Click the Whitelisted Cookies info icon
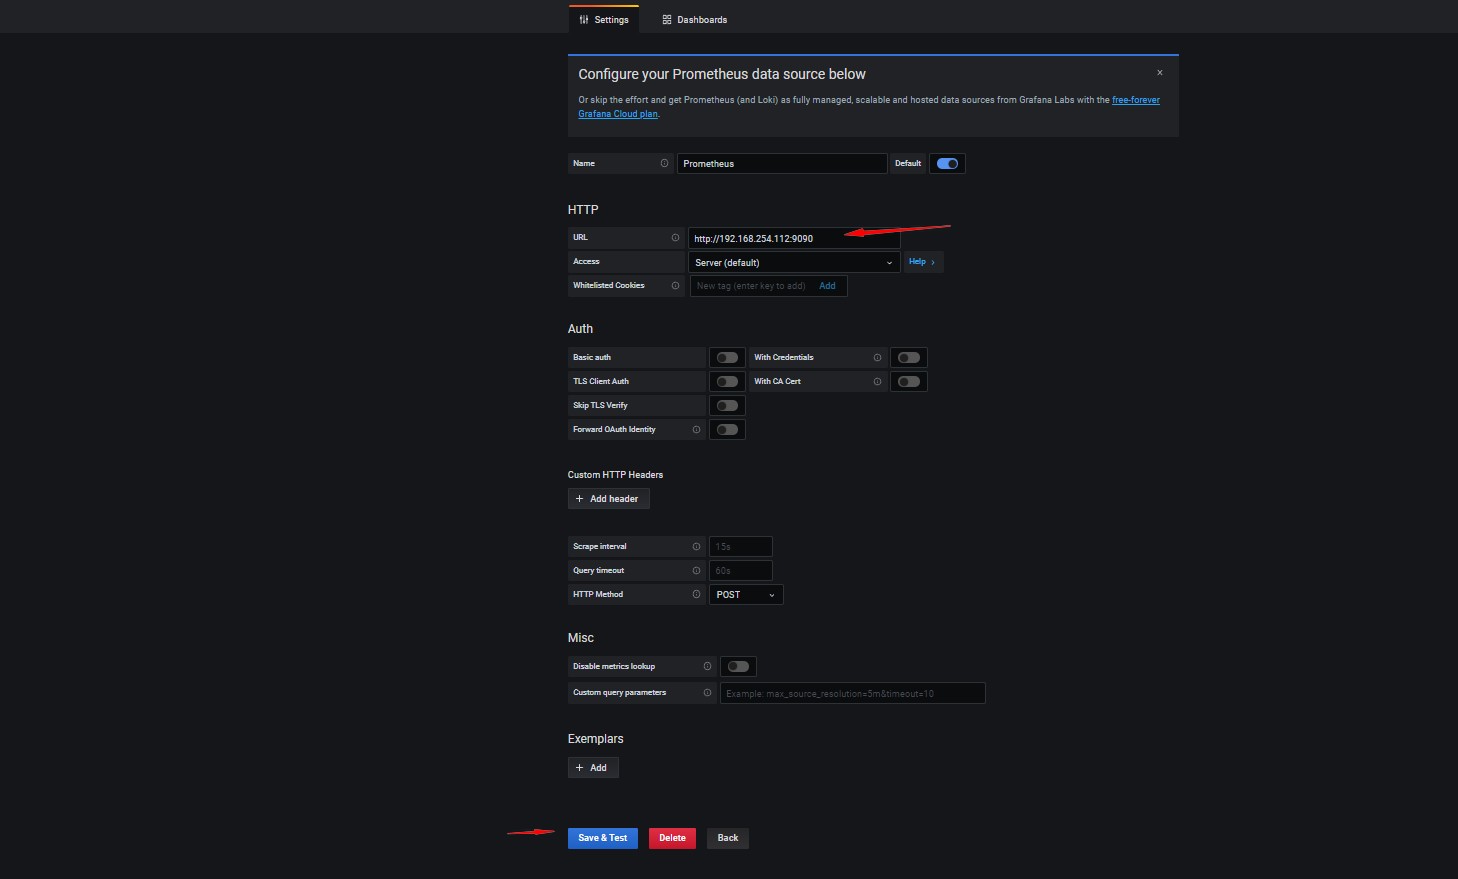1458x879 pixels. pos(675,286)
